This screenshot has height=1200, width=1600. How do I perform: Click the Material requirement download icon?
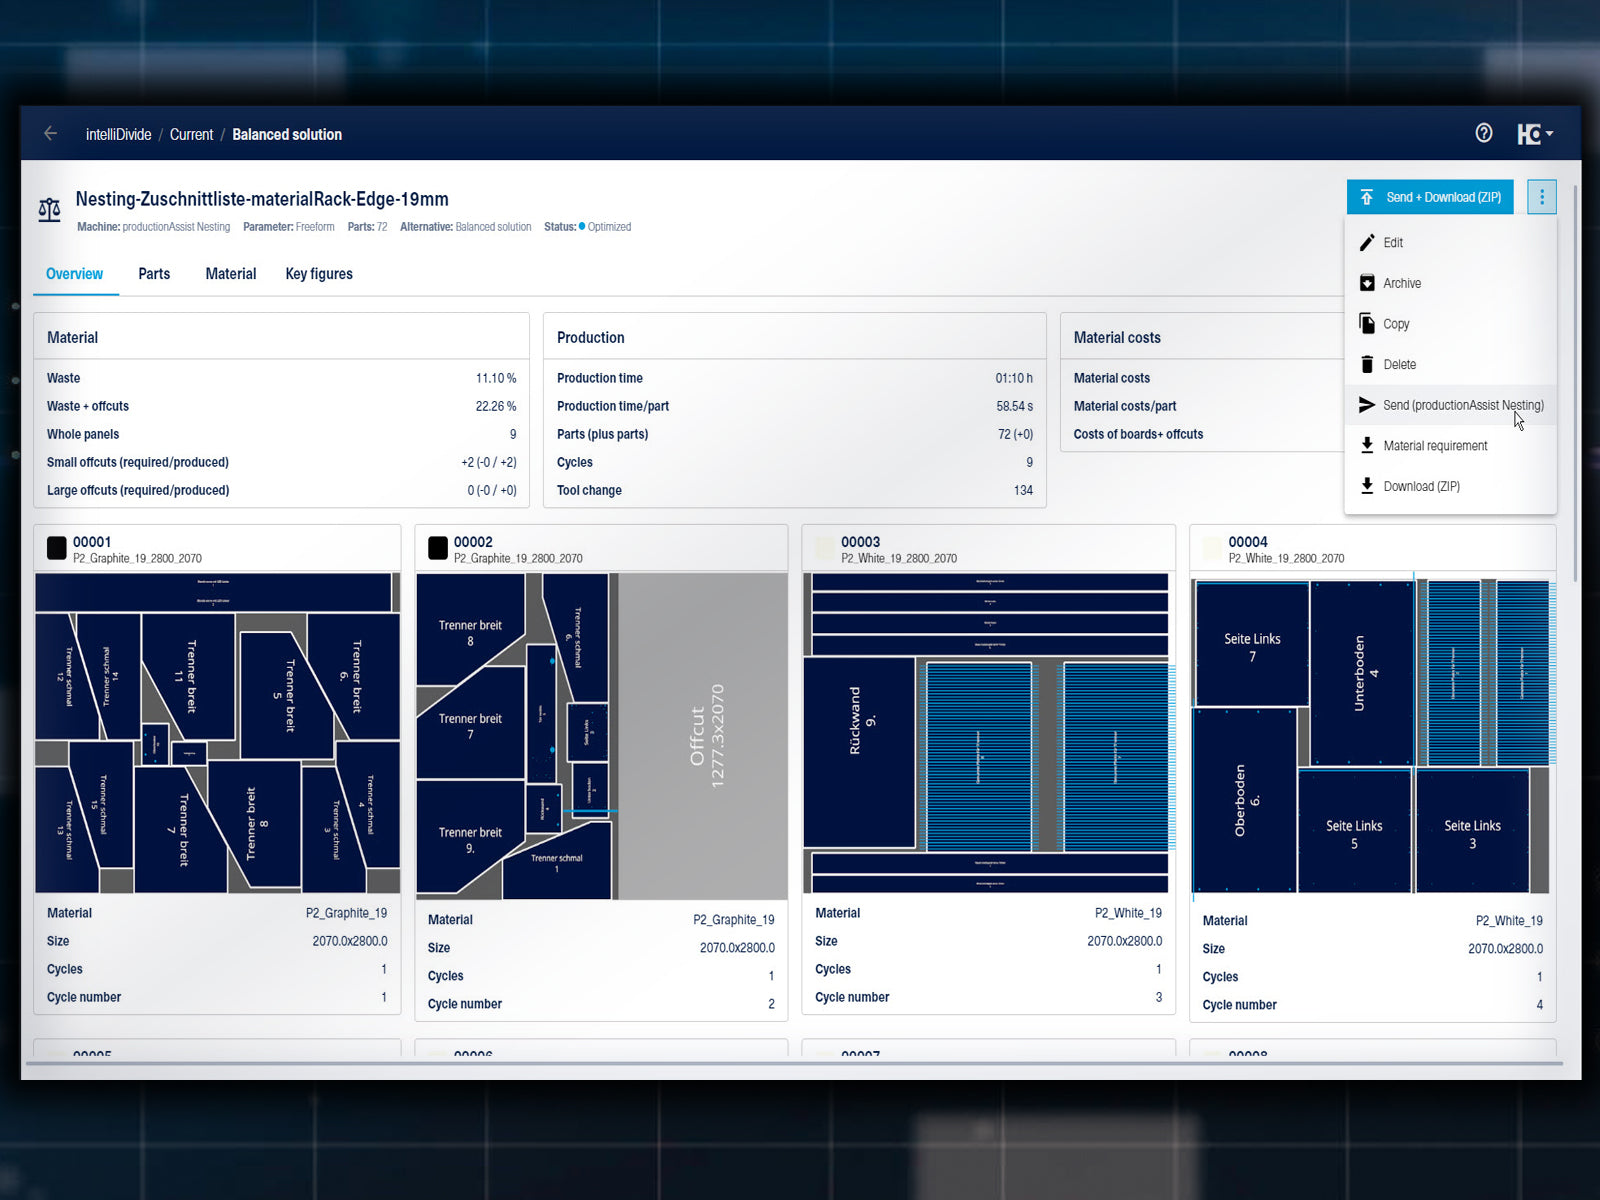(x=1367, y=446)
